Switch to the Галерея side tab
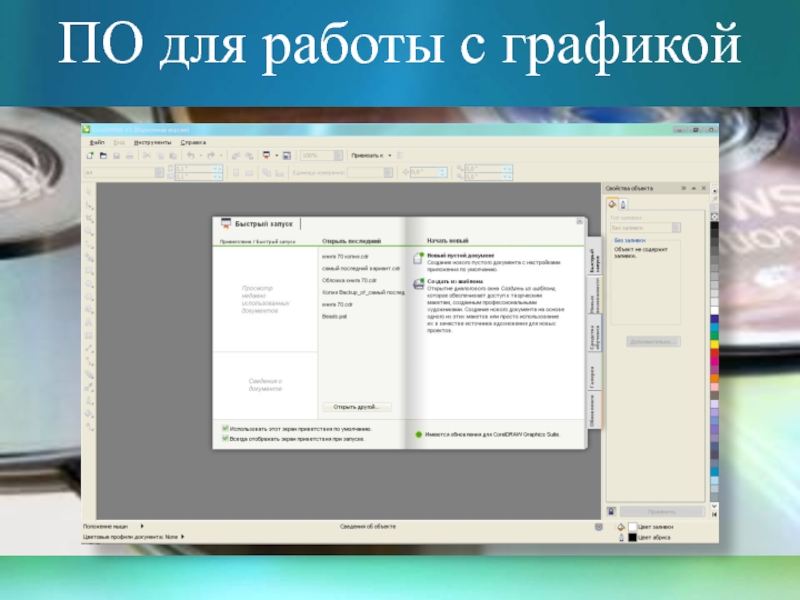Viewport: 800px width, 600px height. [592, 374]
